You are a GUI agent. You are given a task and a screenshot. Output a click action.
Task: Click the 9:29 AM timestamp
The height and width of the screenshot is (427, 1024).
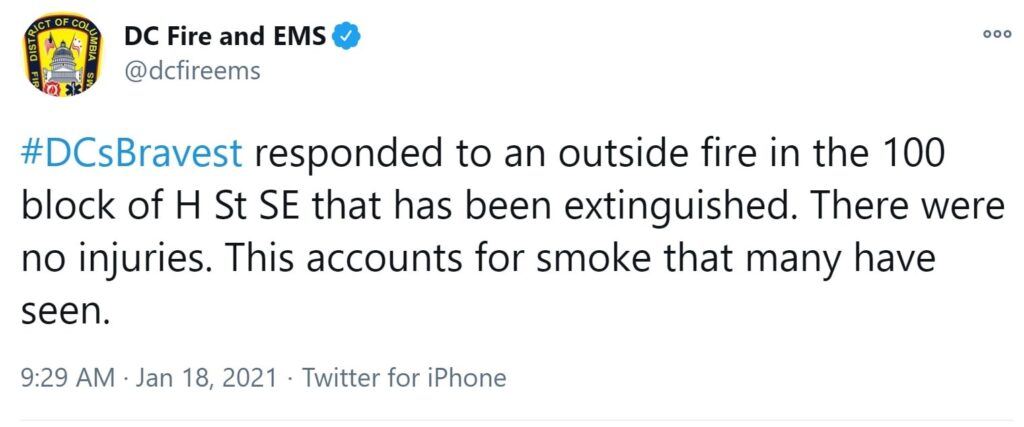(x=69, y=378)
